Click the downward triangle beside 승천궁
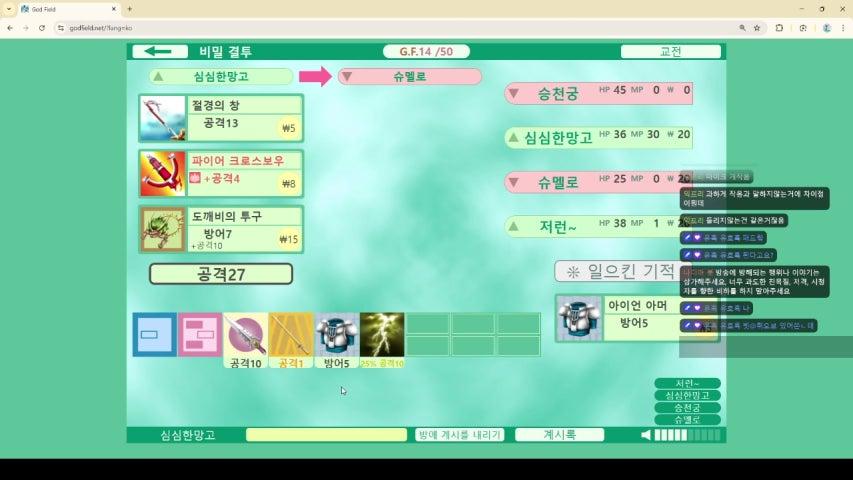Viewport: 853px width, 480px height. click(514, 93)
